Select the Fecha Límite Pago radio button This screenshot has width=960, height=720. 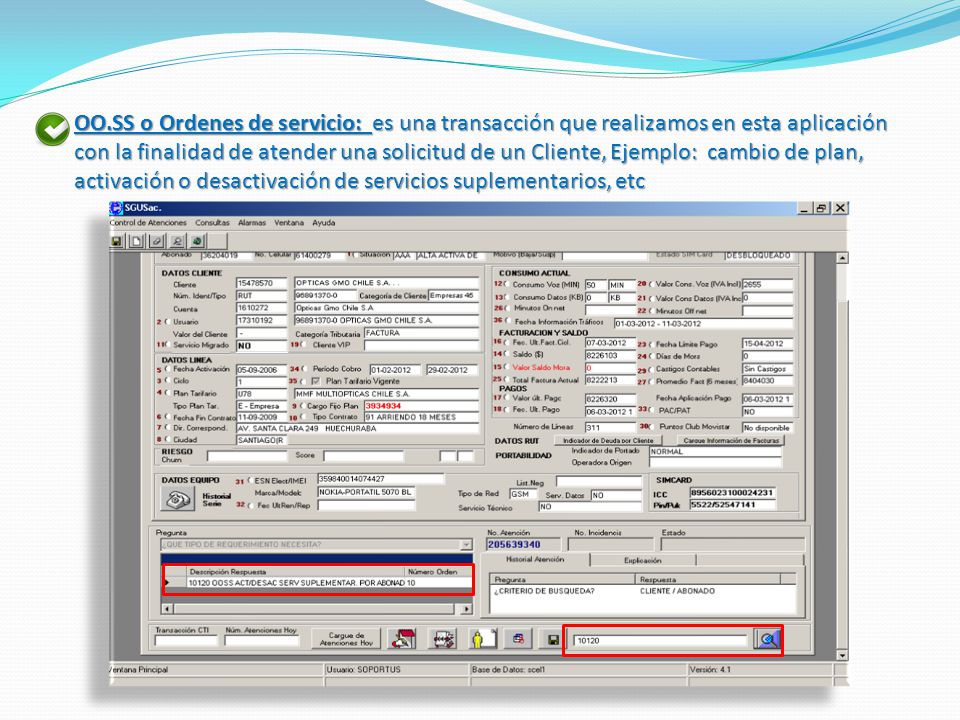650,344
